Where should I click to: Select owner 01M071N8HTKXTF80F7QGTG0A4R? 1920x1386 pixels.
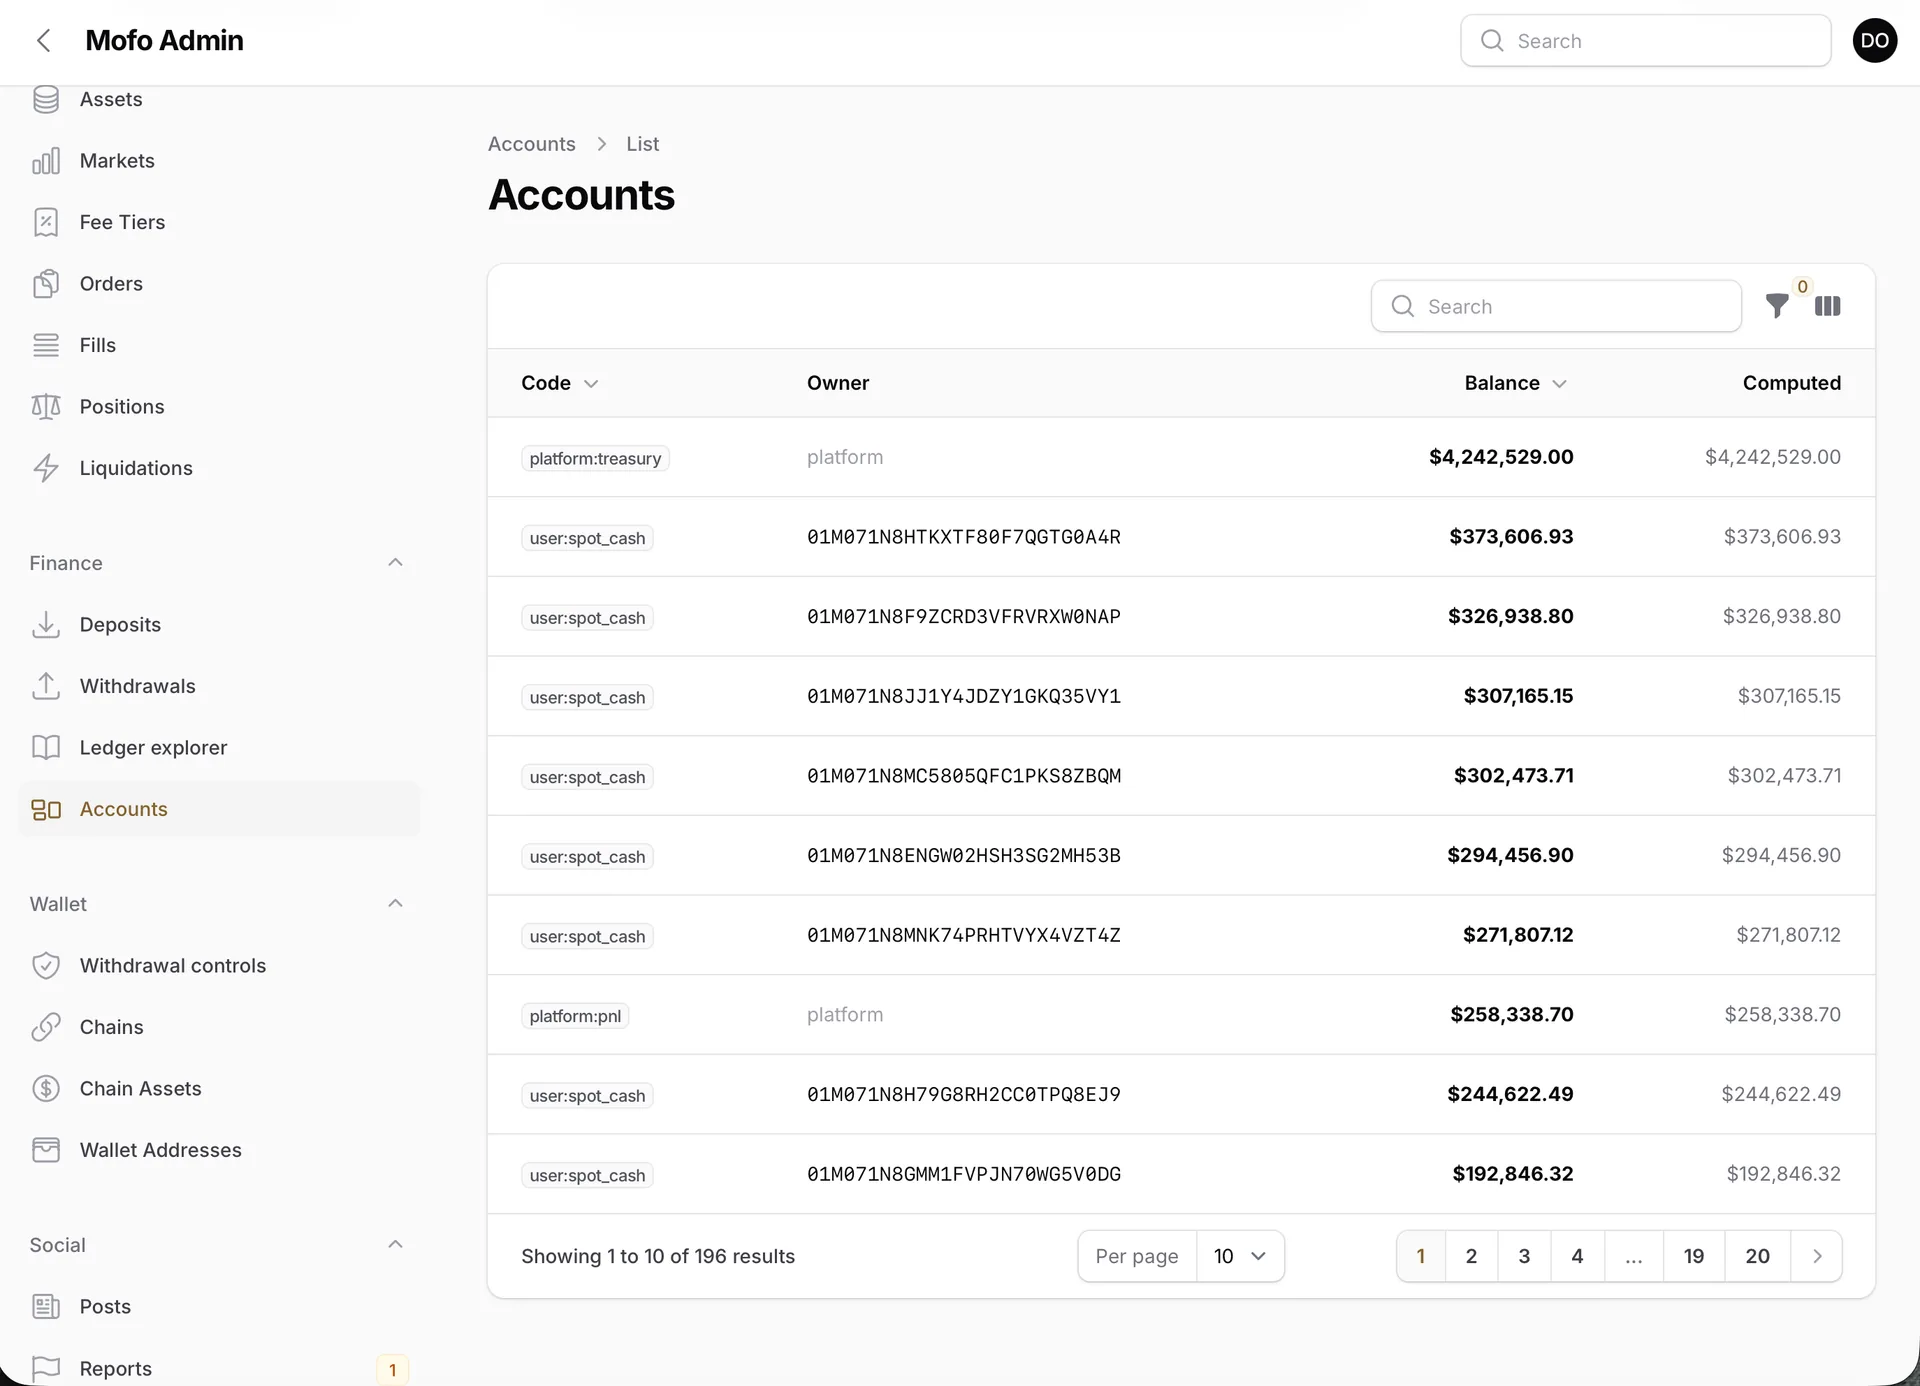[964, 537]
